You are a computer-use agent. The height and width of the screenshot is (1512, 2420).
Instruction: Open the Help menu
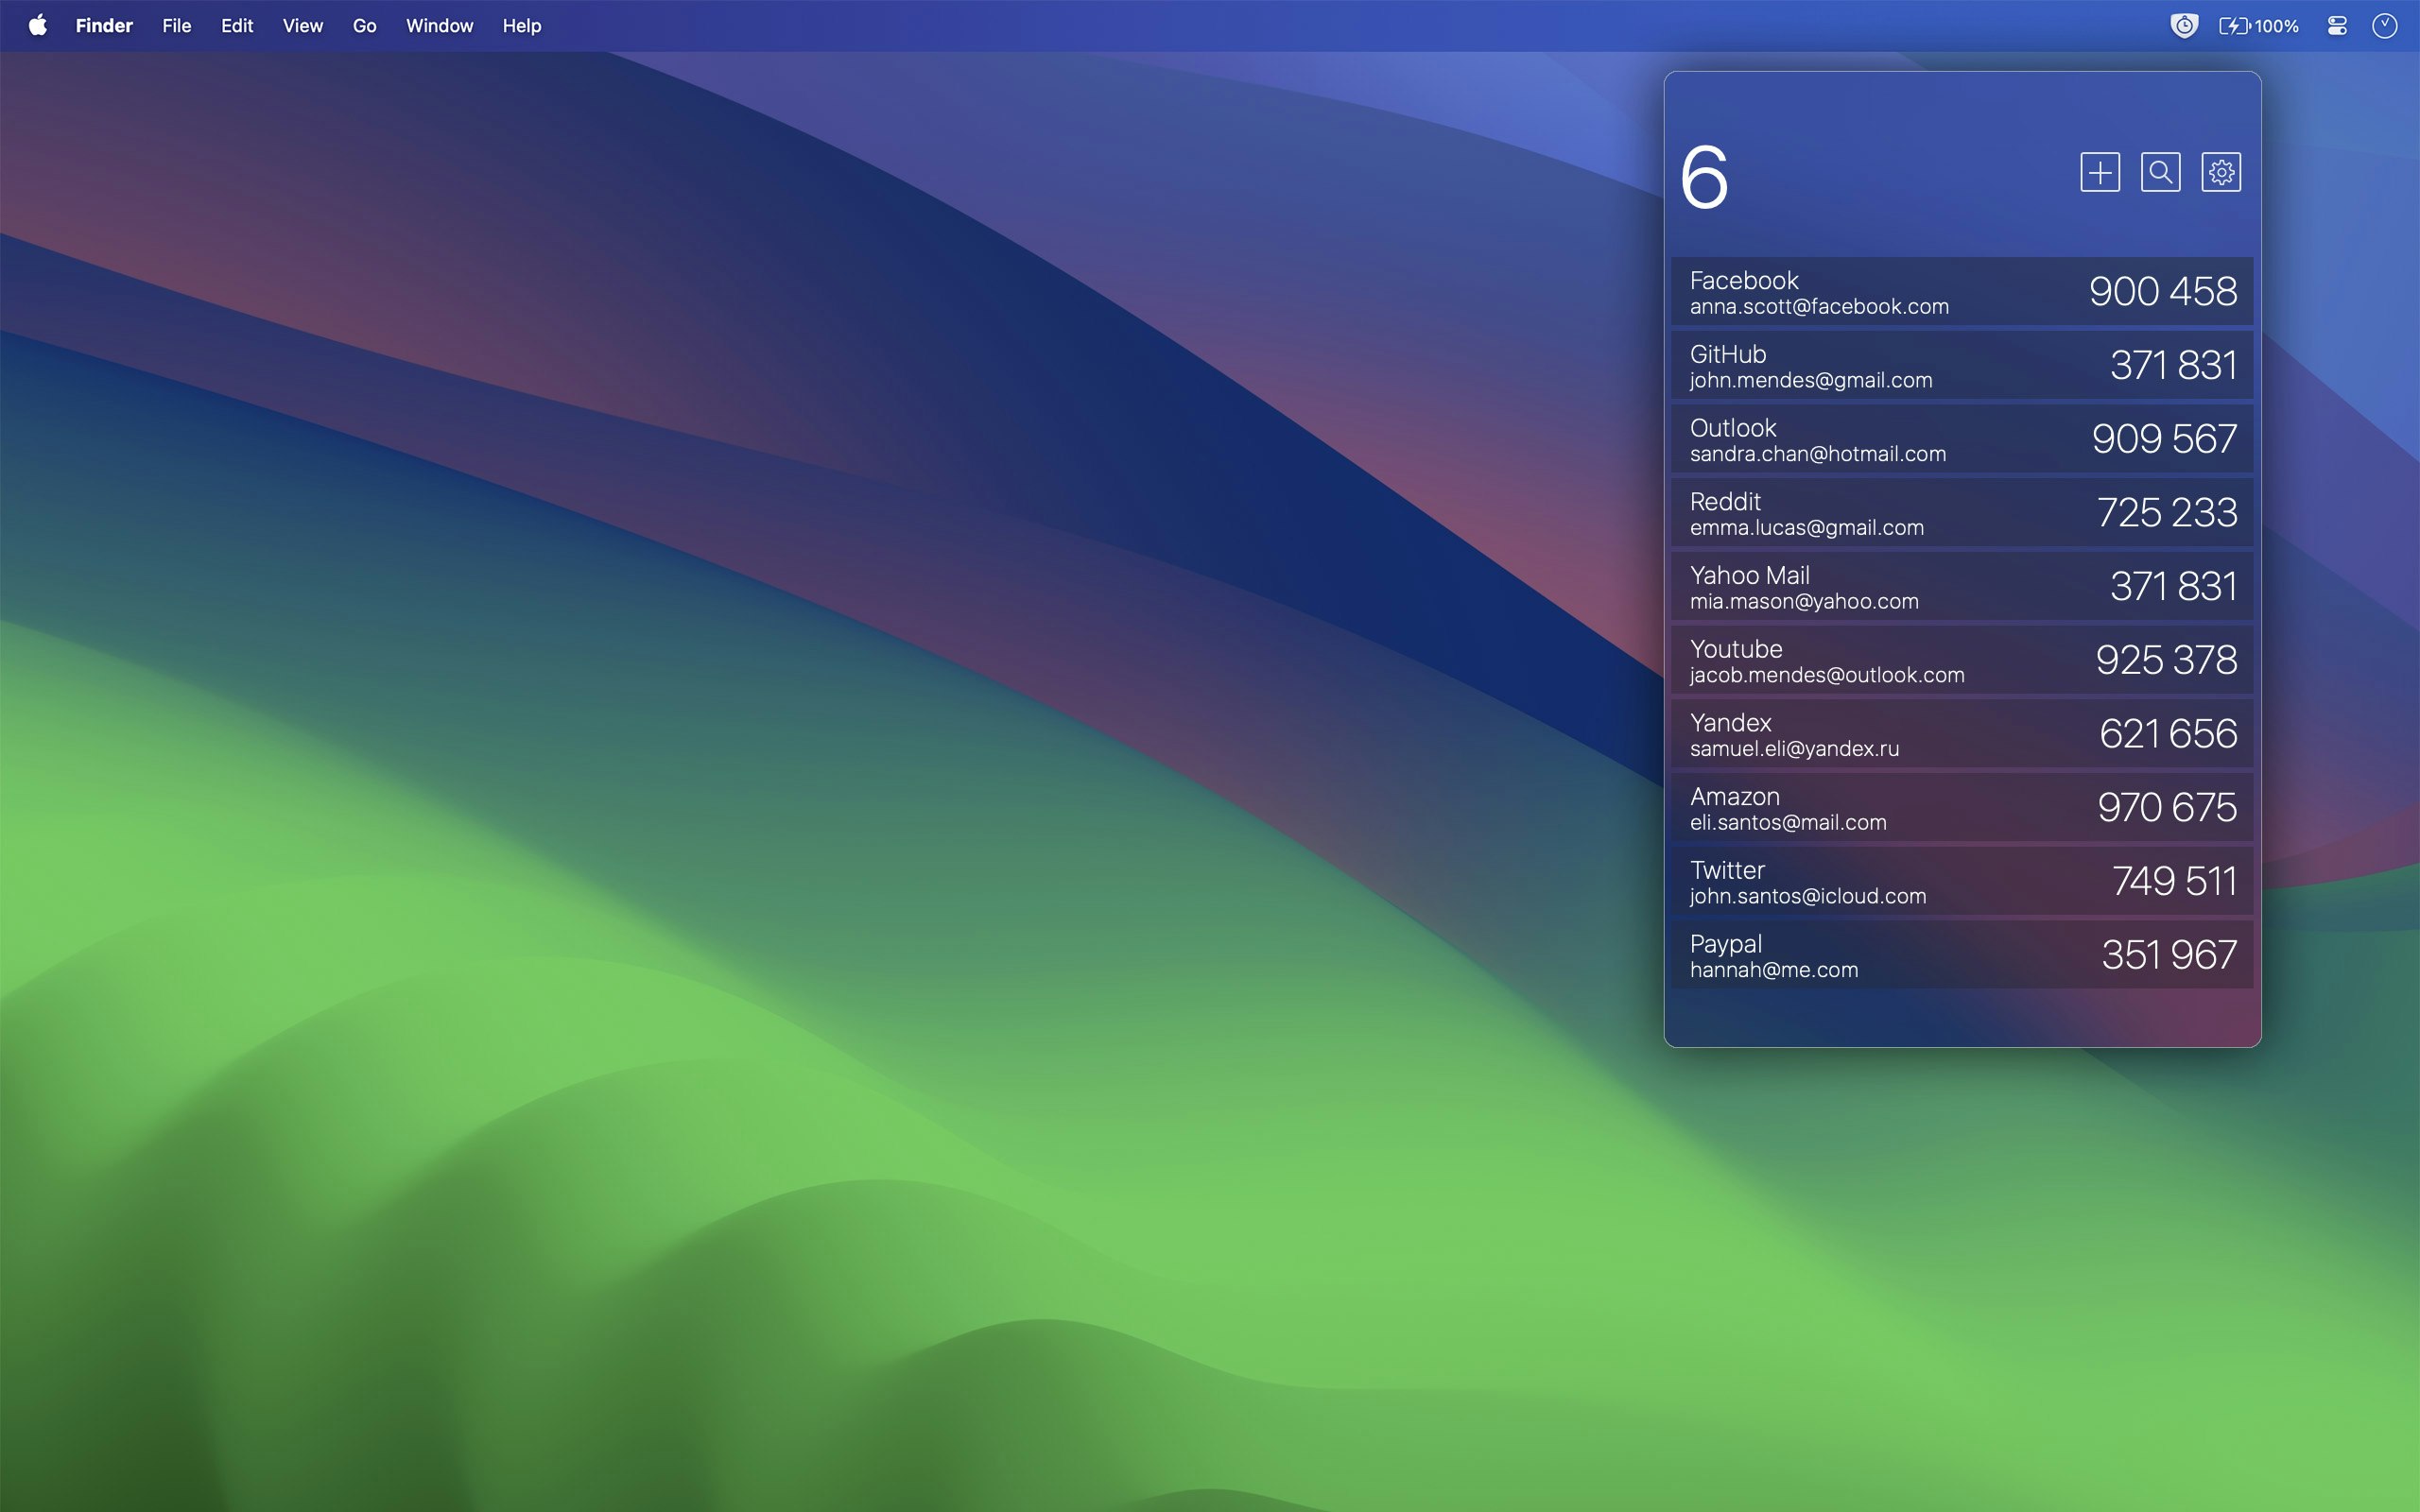point(521,26)
